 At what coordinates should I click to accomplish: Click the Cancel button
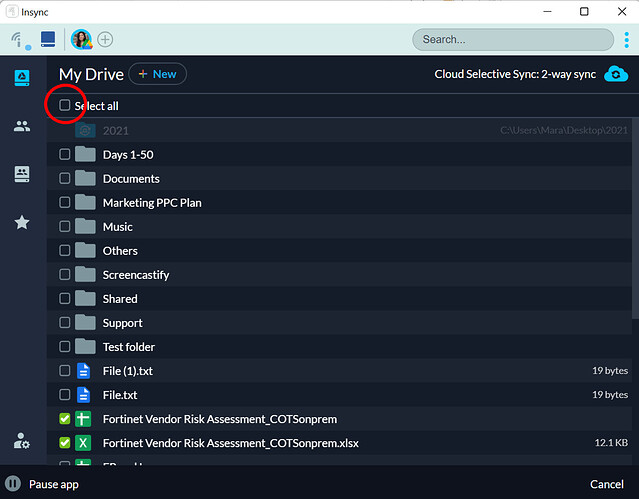(606, 484)
